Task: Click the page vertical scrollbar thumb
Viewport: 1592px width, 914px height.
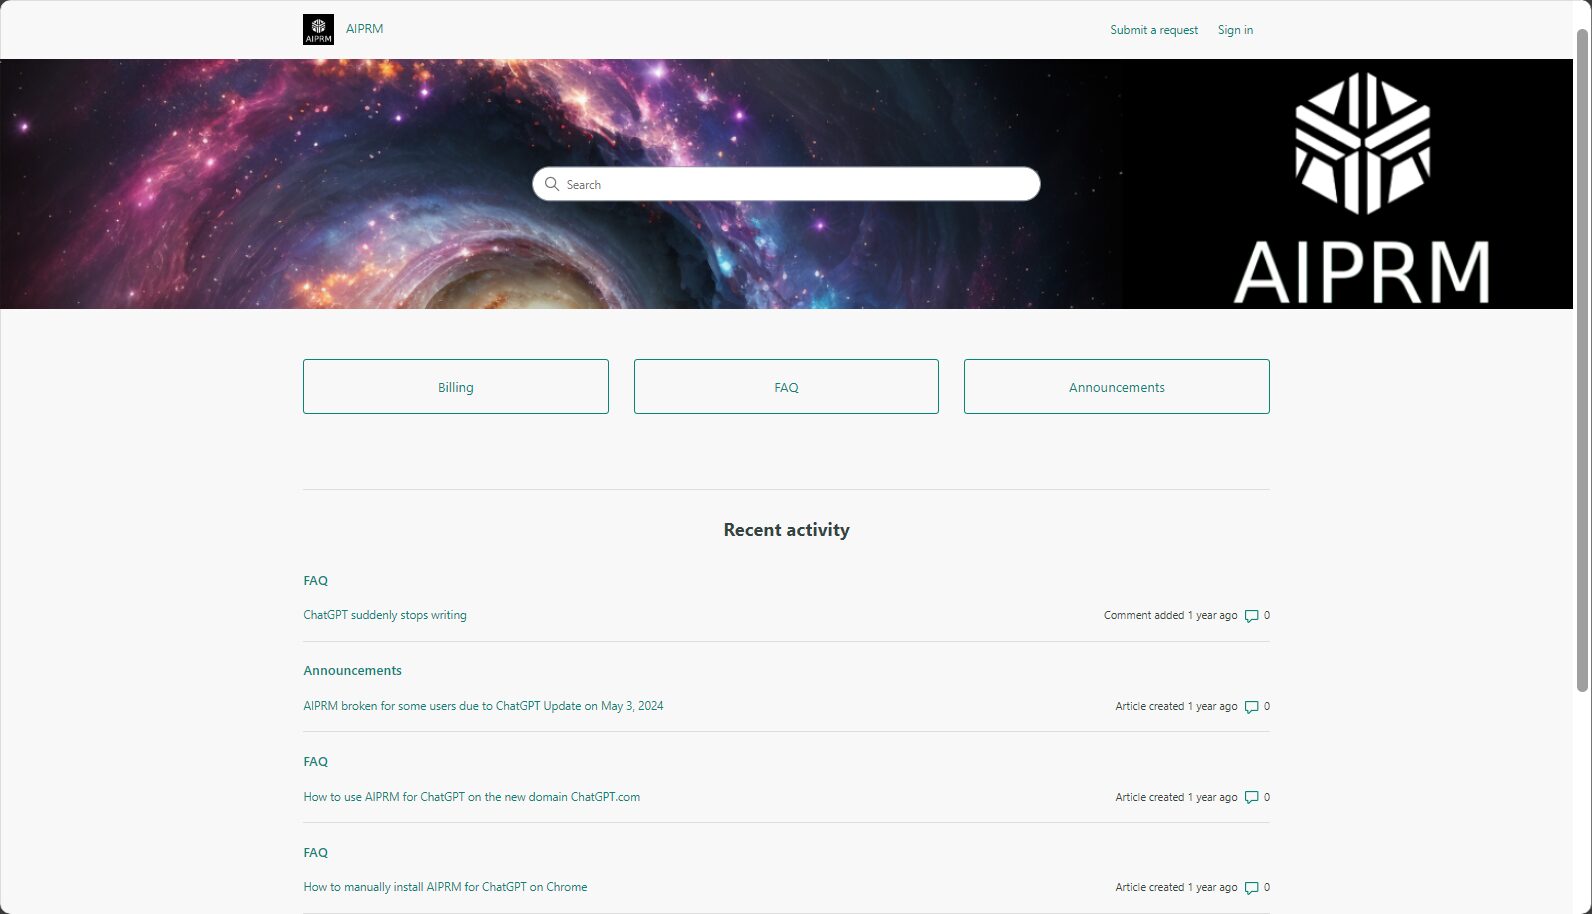Action: [x=1582, y=360]
